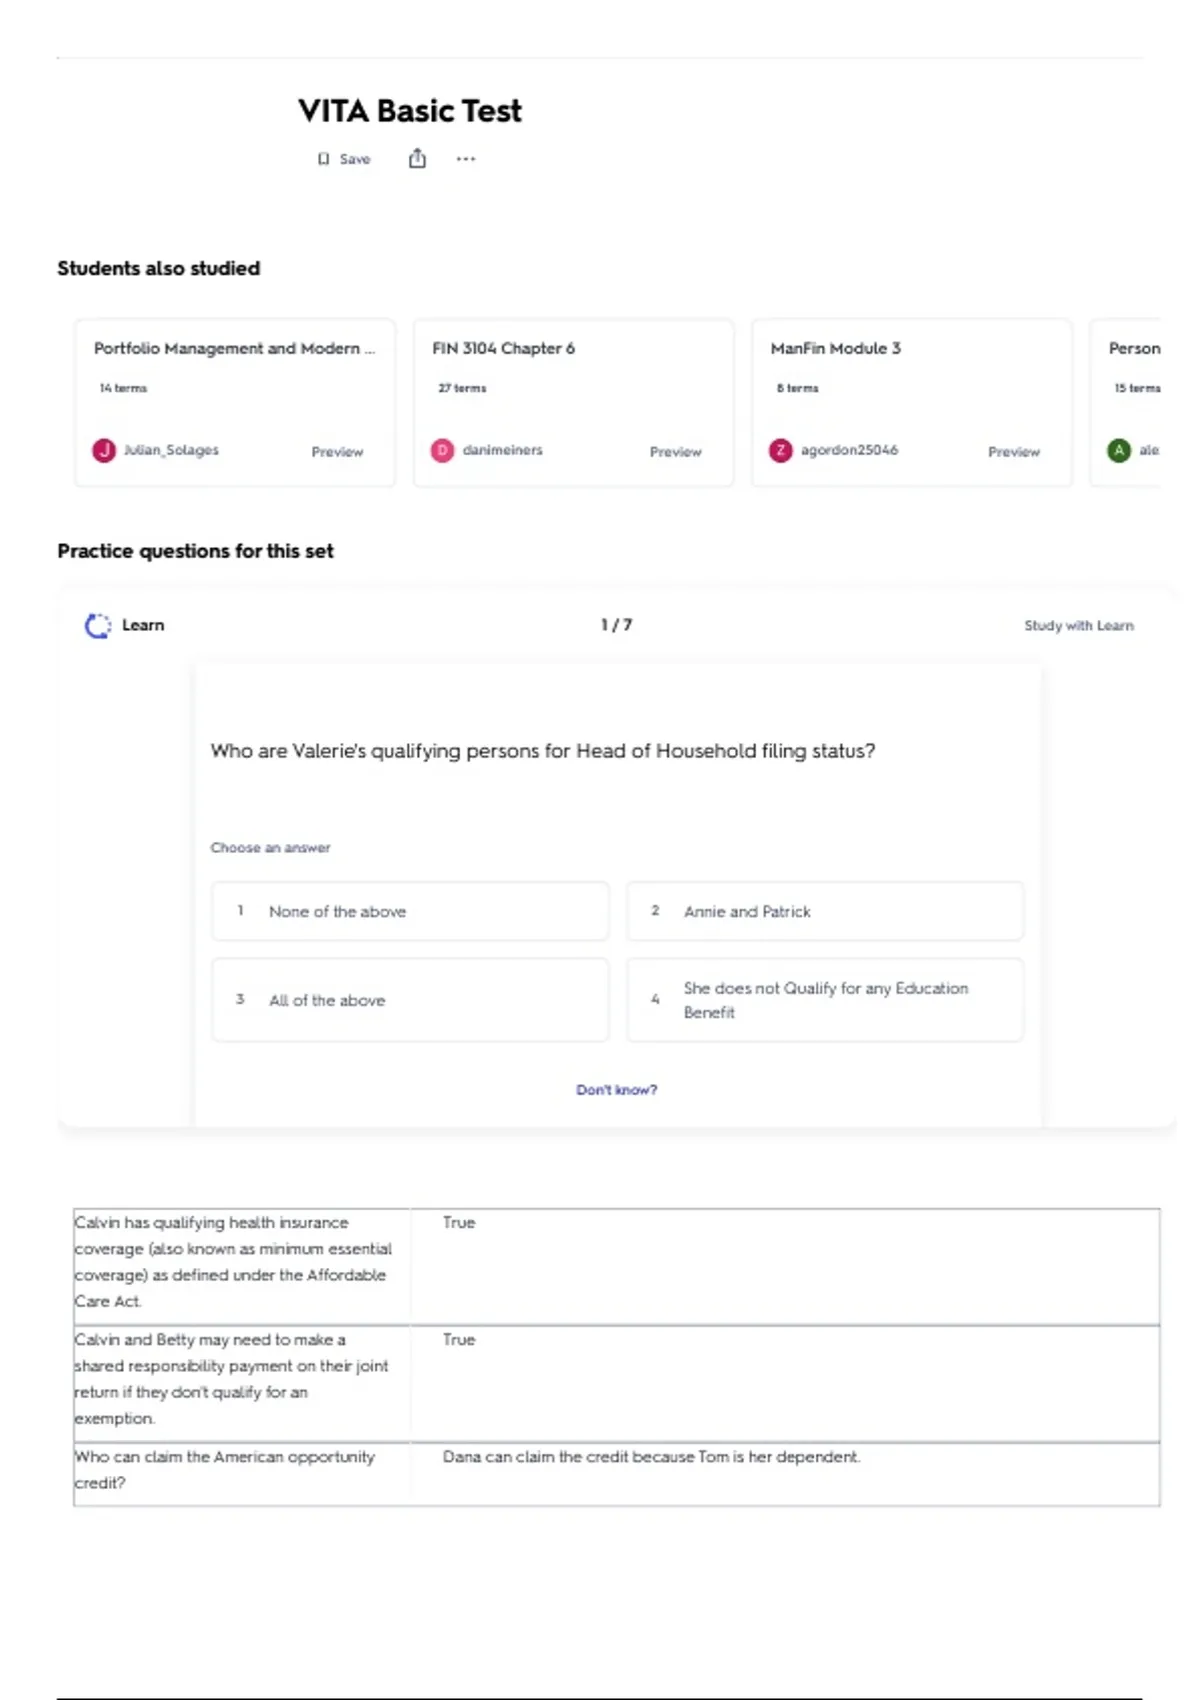Select answer 'None of the above'

pyautogui.click(x=410, y=912)
